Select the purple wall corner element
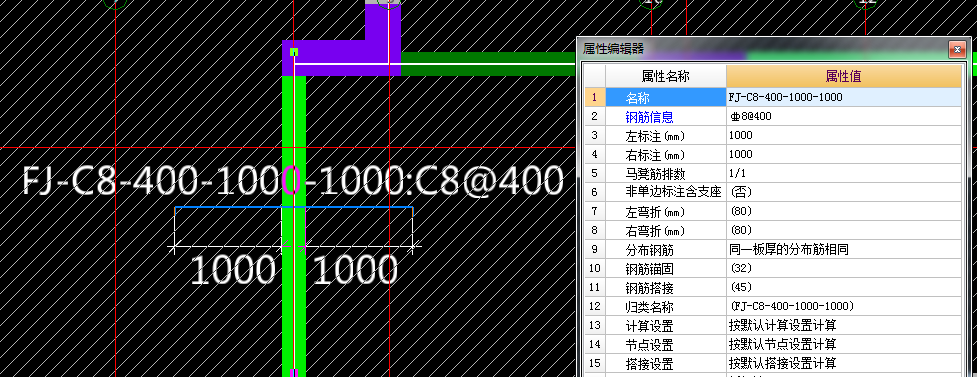977x377 pixels. [x=341, y=57]
